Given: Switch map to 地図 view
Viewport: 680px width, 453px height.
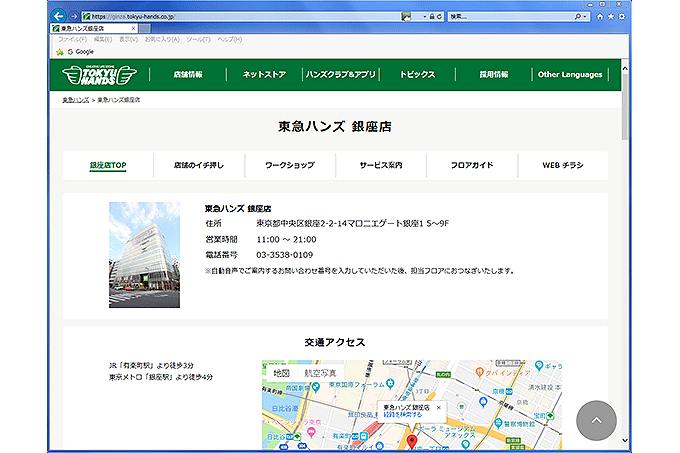Looking at the screenshot, I should [281, 373].
